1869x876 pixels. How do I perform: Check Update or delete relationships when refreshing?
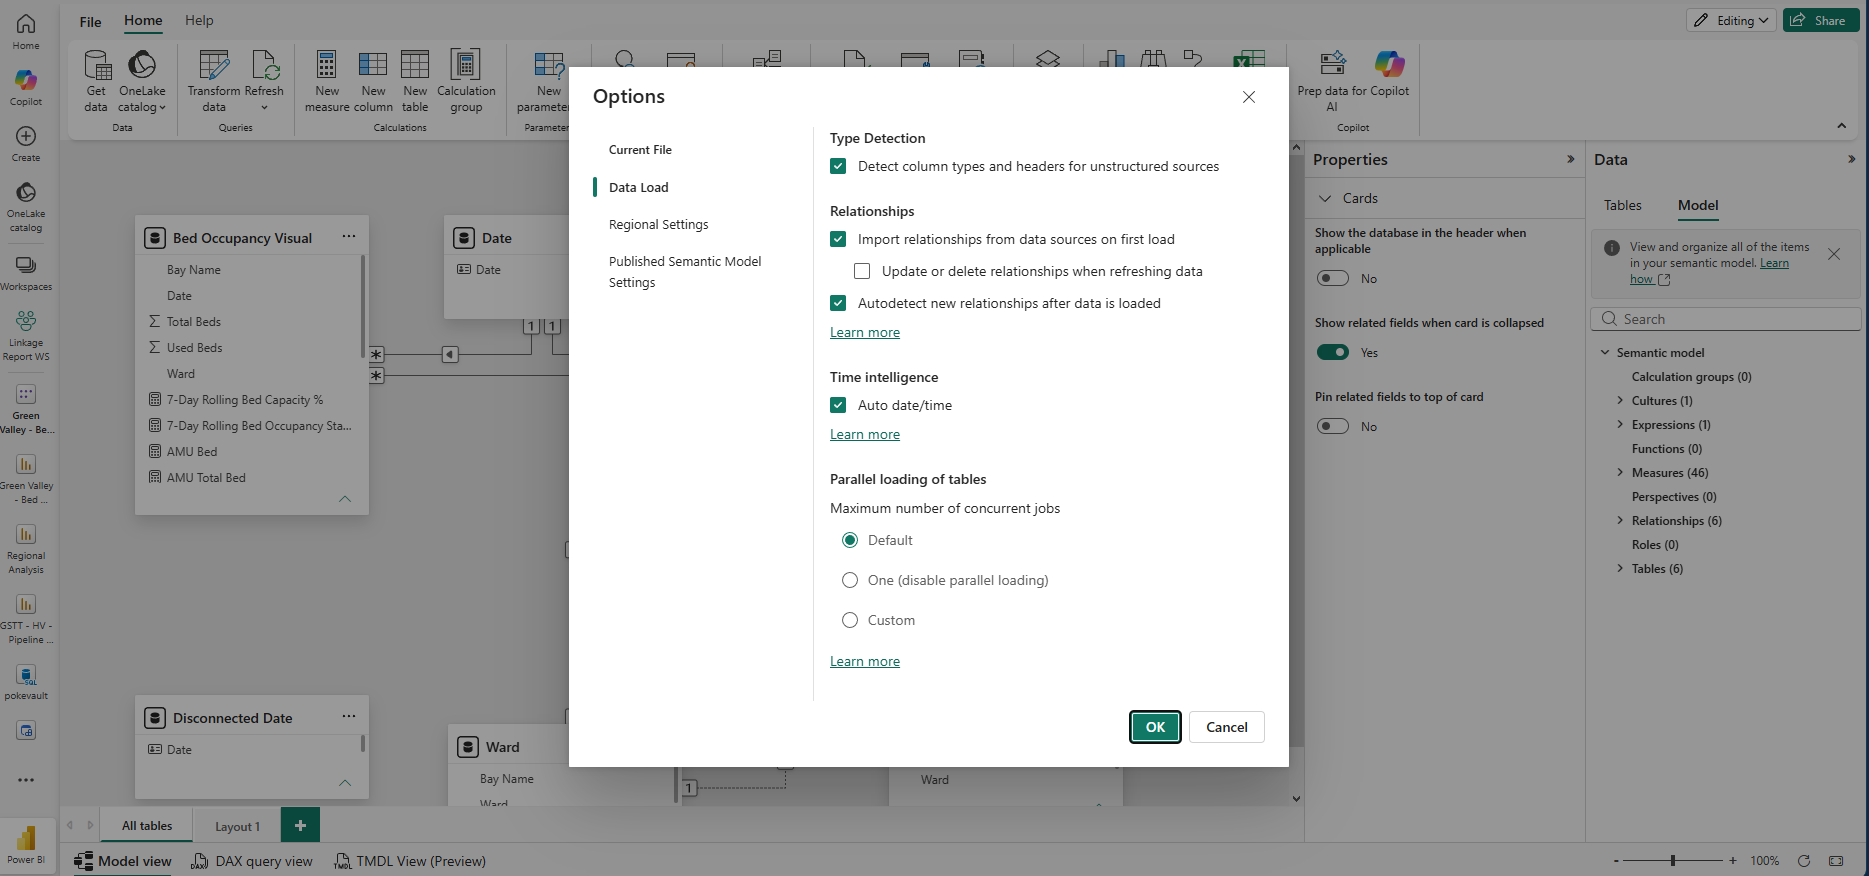862,271
